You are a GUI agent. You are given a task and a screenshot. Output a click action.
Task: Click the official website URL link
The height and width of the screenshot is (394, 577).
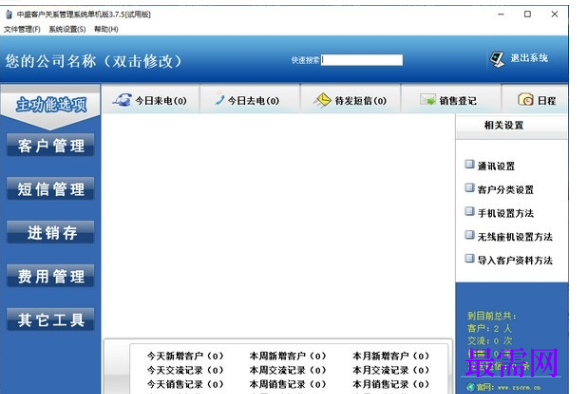pos(519,387)
